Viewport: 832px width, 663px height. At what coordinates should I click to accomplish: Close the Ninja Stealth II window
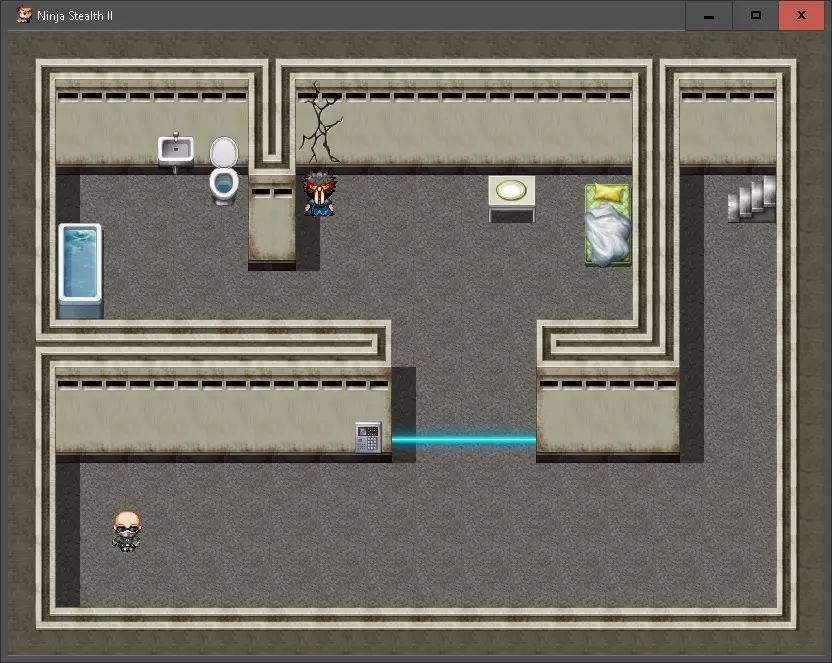[801, 15]
